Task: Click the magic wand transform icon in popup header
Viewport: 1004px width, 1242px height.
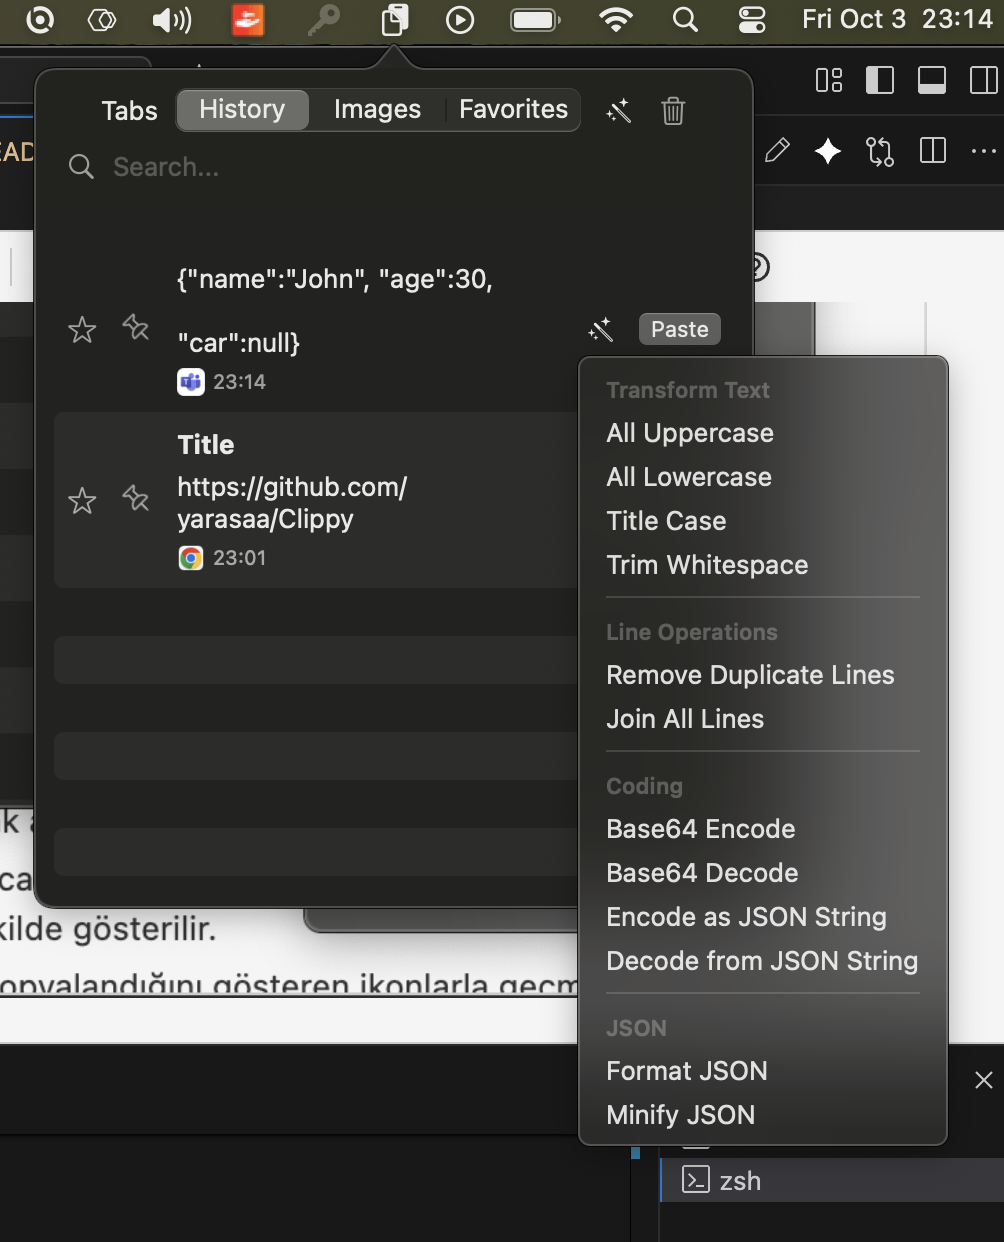Action: (x=618, y=111)
